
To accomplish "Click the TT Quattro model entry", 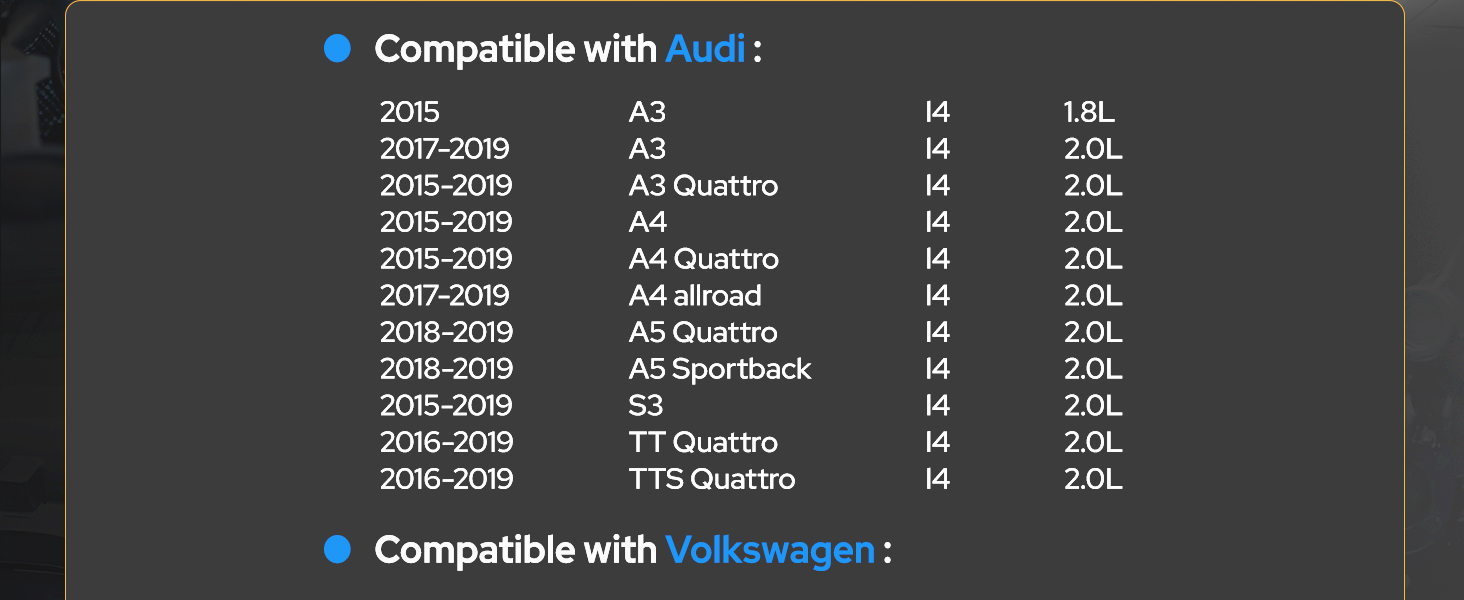I will 703,442.
